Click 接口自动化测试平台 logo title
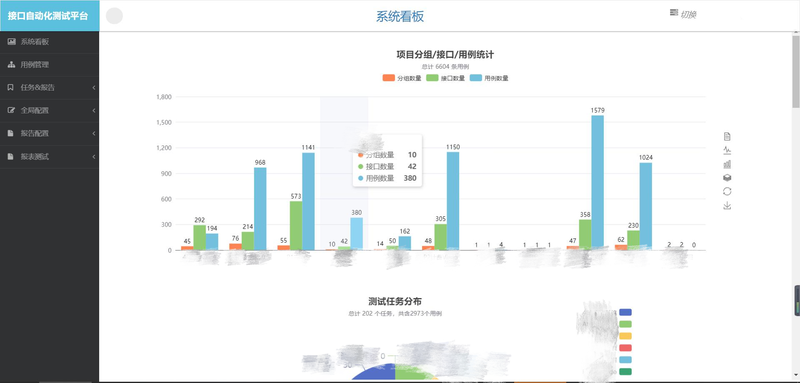The image size is (800, 383). (48, 16)
